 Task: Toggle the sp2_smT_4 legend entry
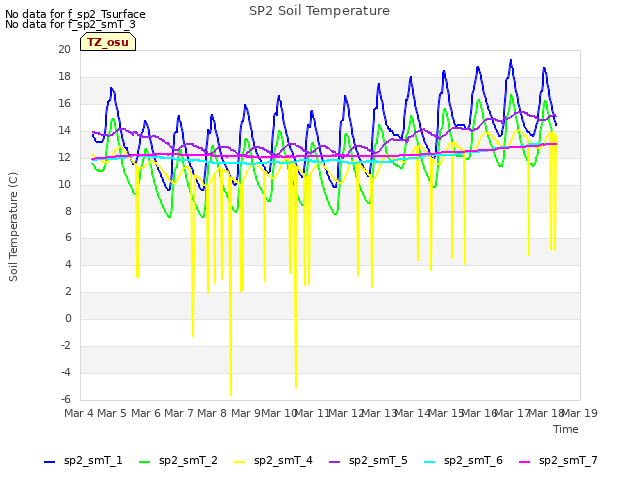[x=273, y=461]
